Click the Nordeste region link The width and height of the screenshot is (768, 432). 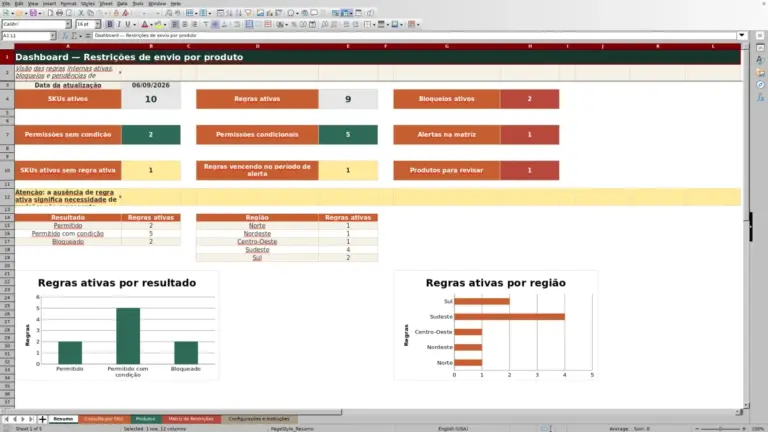pyautogui.click(x=257, y=234)
